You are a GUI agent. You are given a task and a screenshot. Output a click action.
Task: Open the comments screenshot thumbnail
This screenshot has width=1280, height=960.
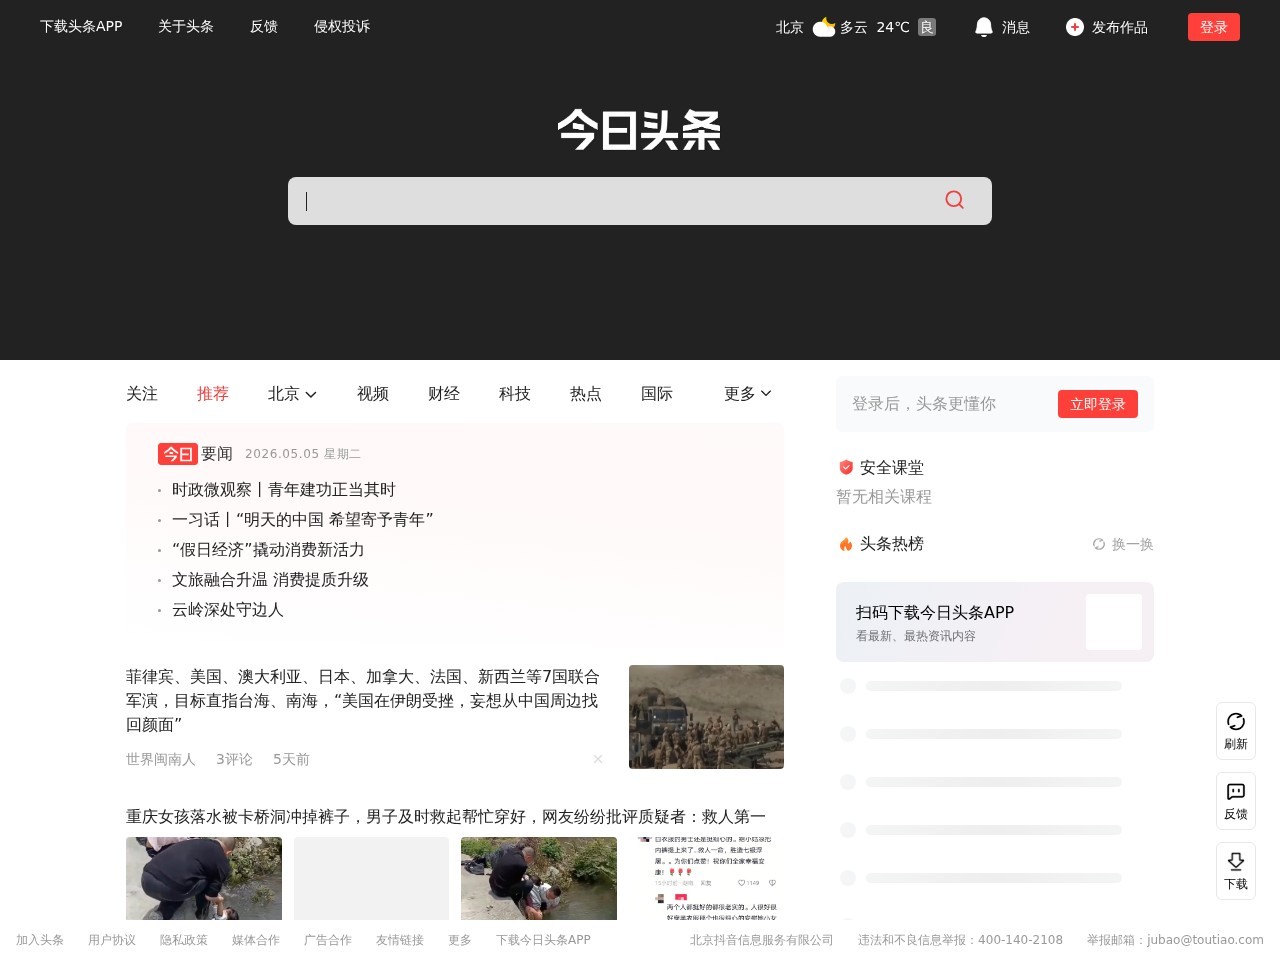click(706, 879)
